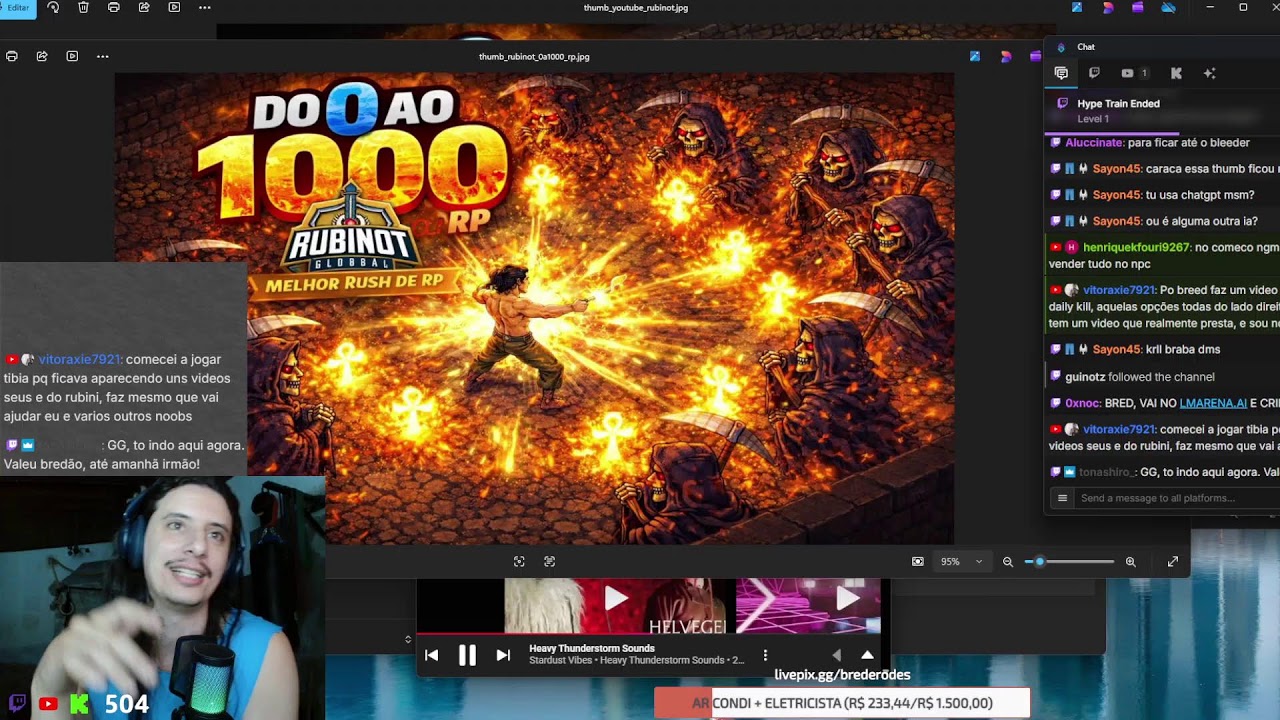Viewport: 1280px width, 720px height.
Task: Open the sparkle AI tab in Chat
Action: pos(1209,73)
